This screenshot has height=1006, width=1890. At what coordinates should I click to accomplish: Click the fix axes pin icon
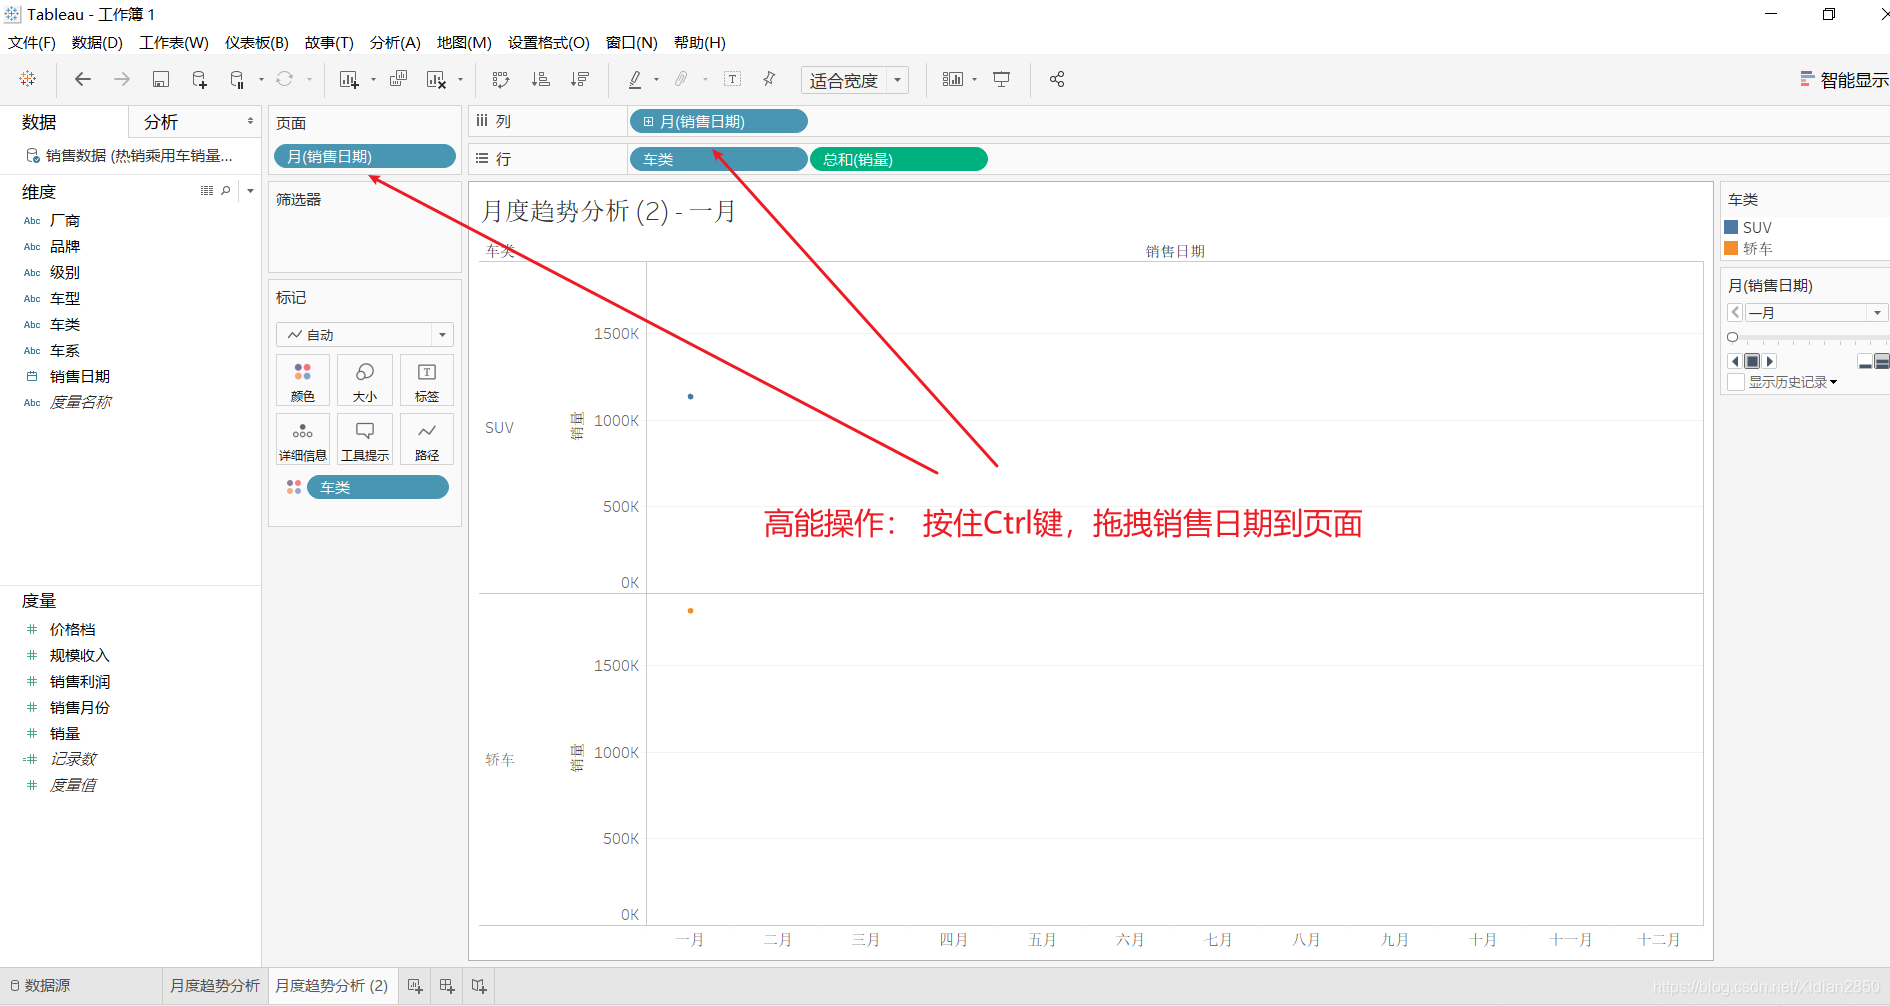pyautogui.click(x=769, y=79)
